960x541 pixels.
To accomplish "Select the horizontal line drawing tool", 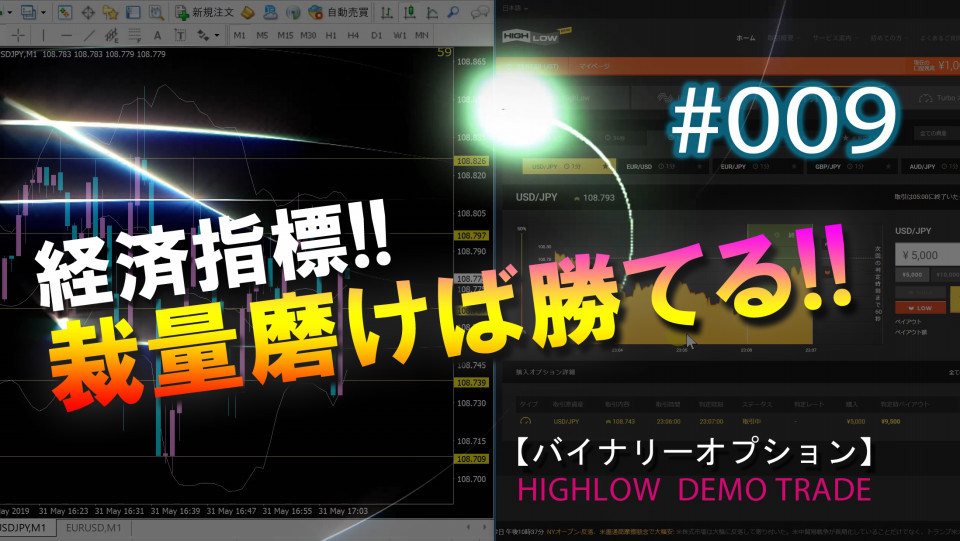I will coord(66,35).
